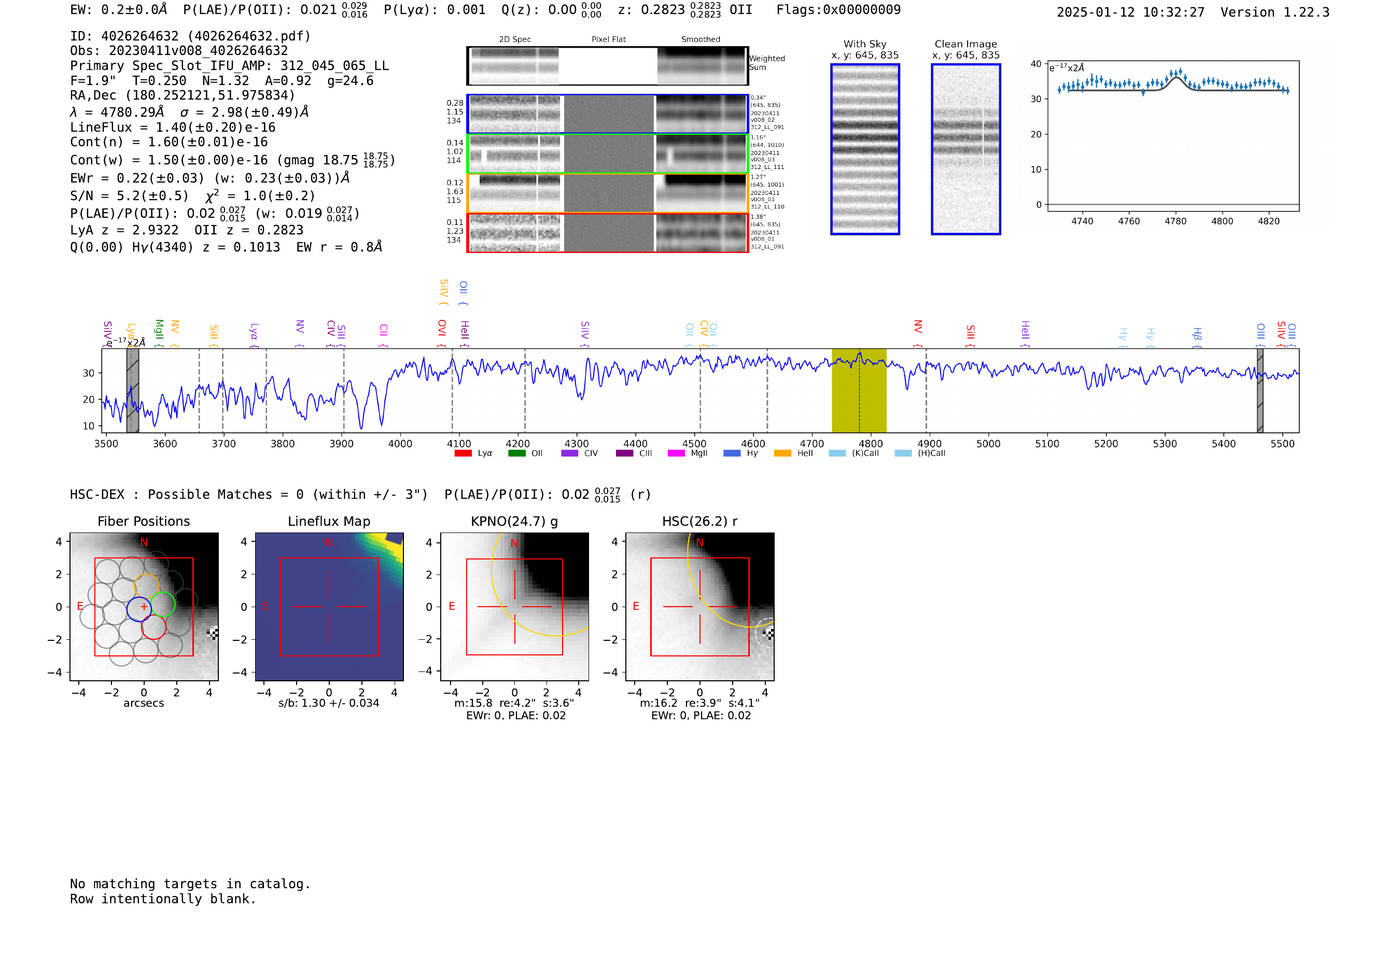The height and width of the screenshot is (953, 1400).
Task: Open the Lineflux Map panel
Action: coord(329,607)
